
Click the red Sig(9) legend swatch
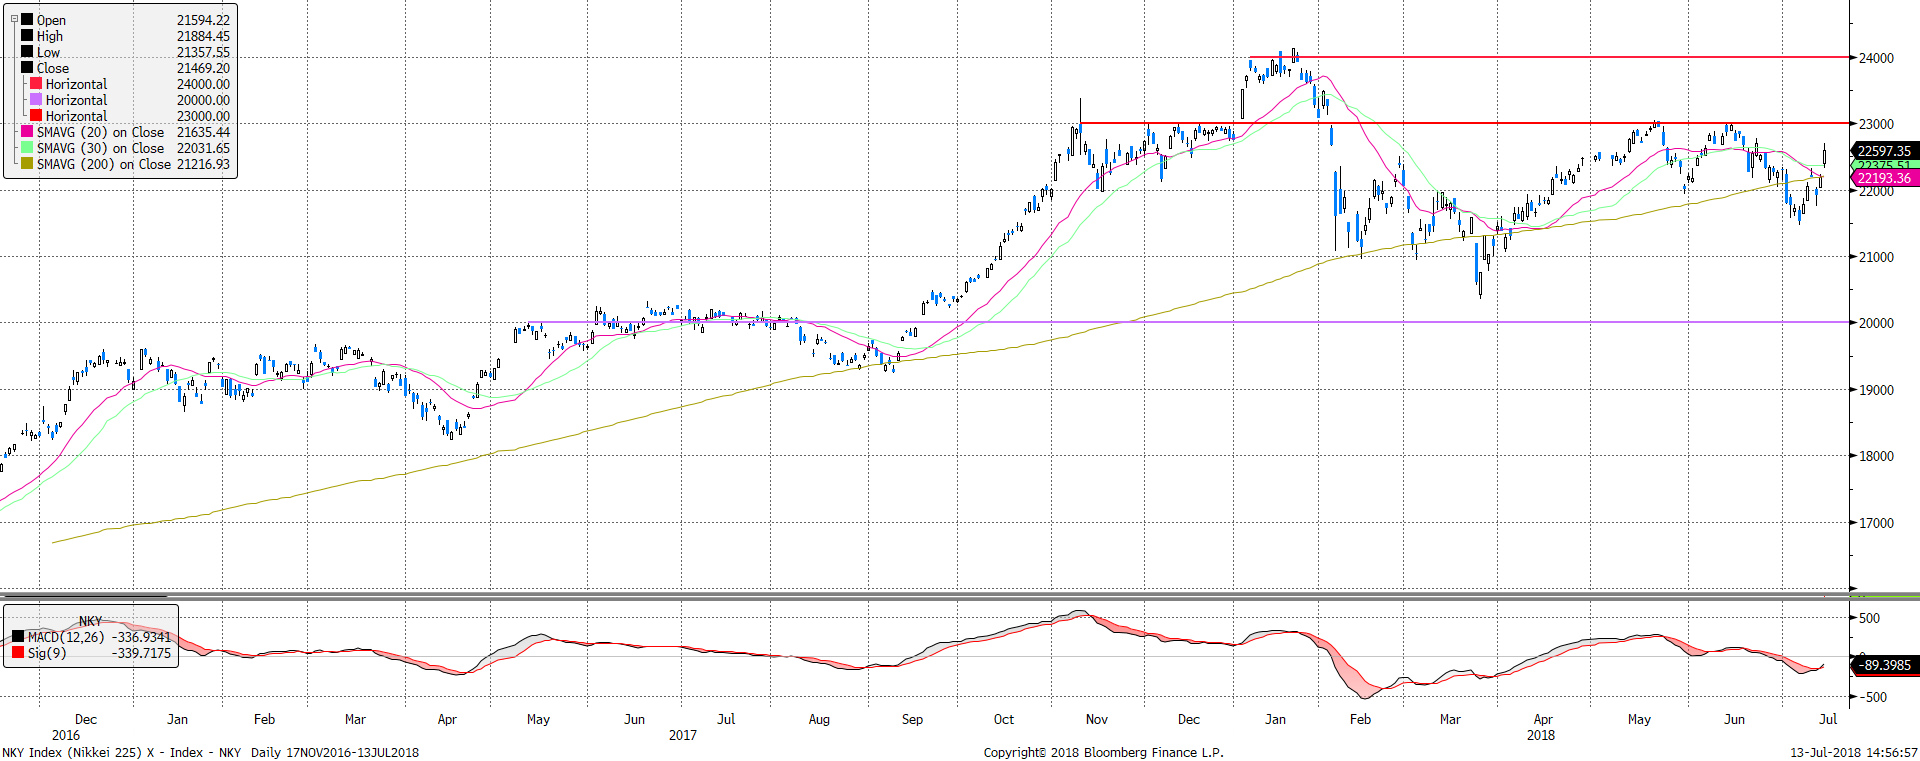(x=18, y=653)
